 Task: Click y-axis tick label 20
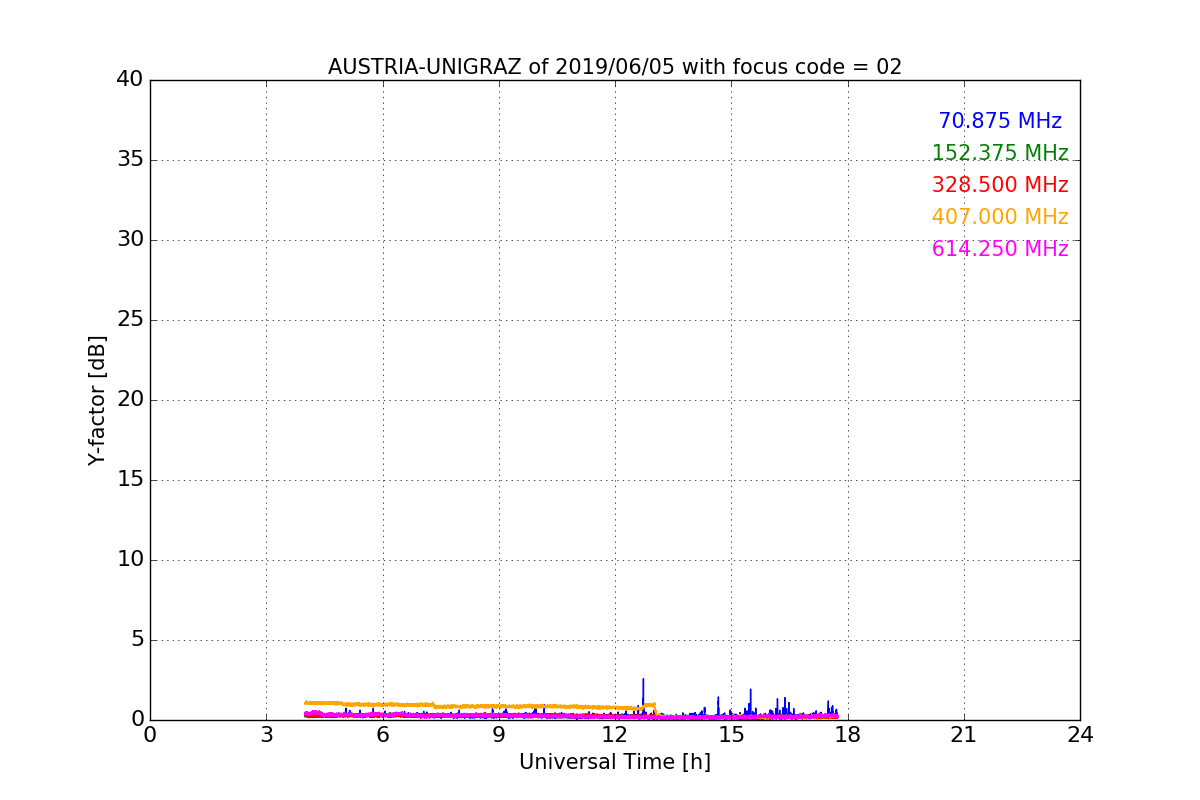click(x=130, y=400)
